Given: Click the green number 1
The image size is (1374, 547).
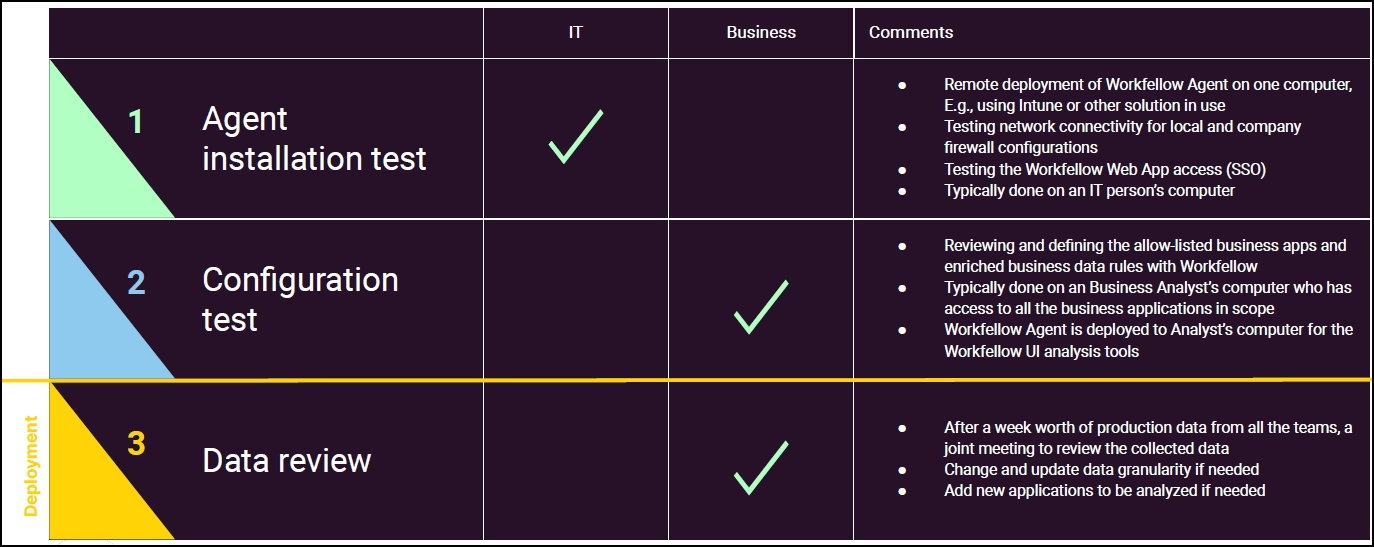Looking at the screenshot, I should pyautogui.click(x=136, y=122).
